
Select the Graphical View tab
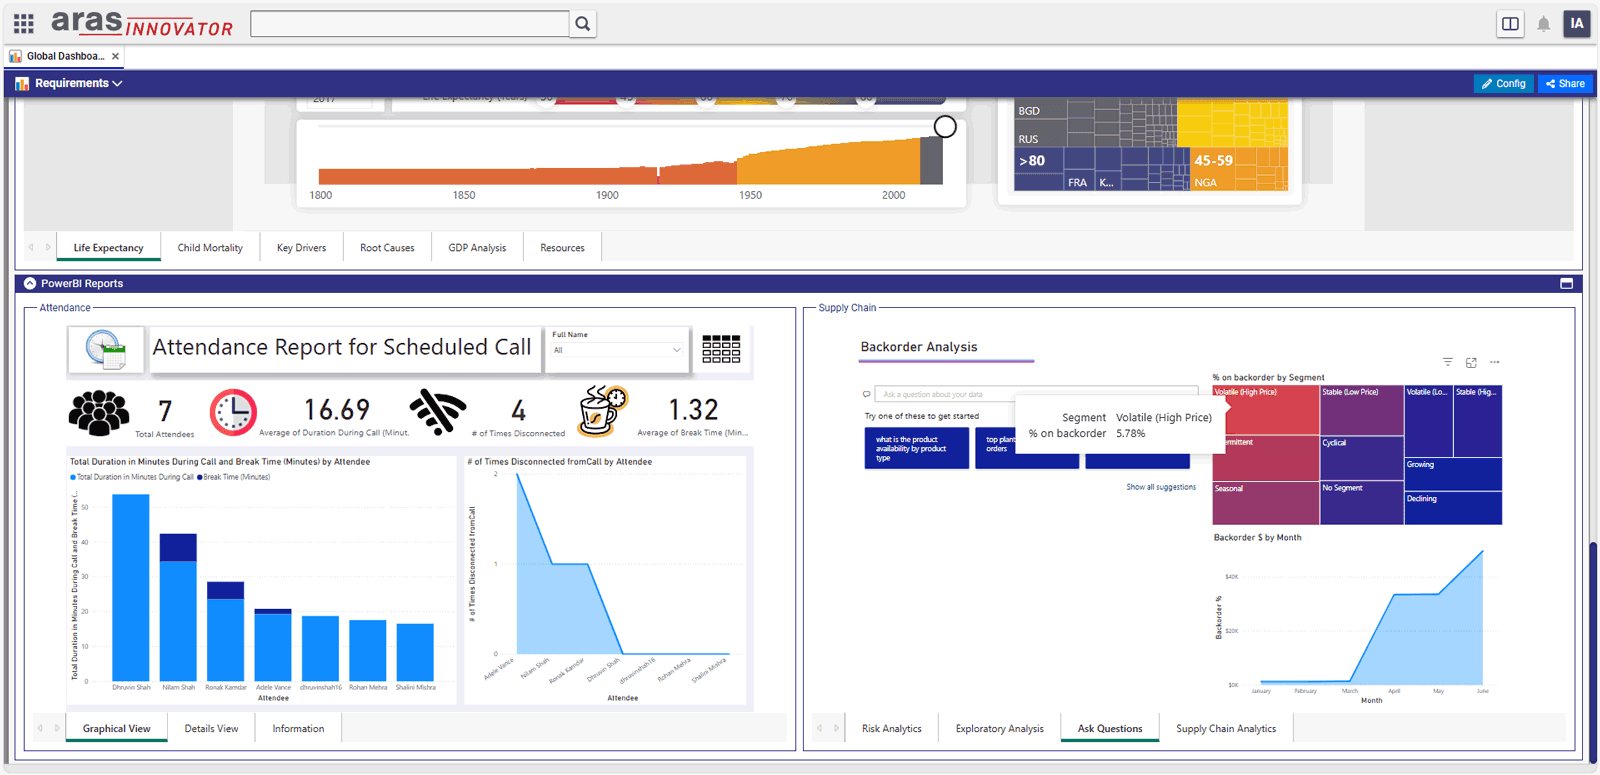click(117, 729)
